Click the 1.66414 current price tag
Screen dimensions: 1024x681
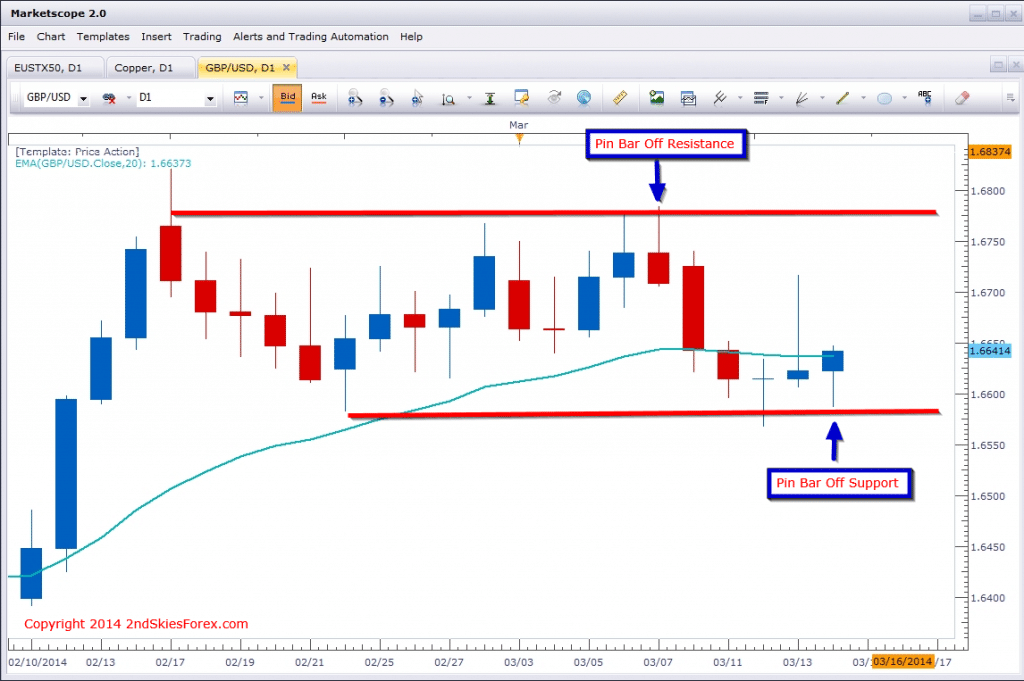989,351
